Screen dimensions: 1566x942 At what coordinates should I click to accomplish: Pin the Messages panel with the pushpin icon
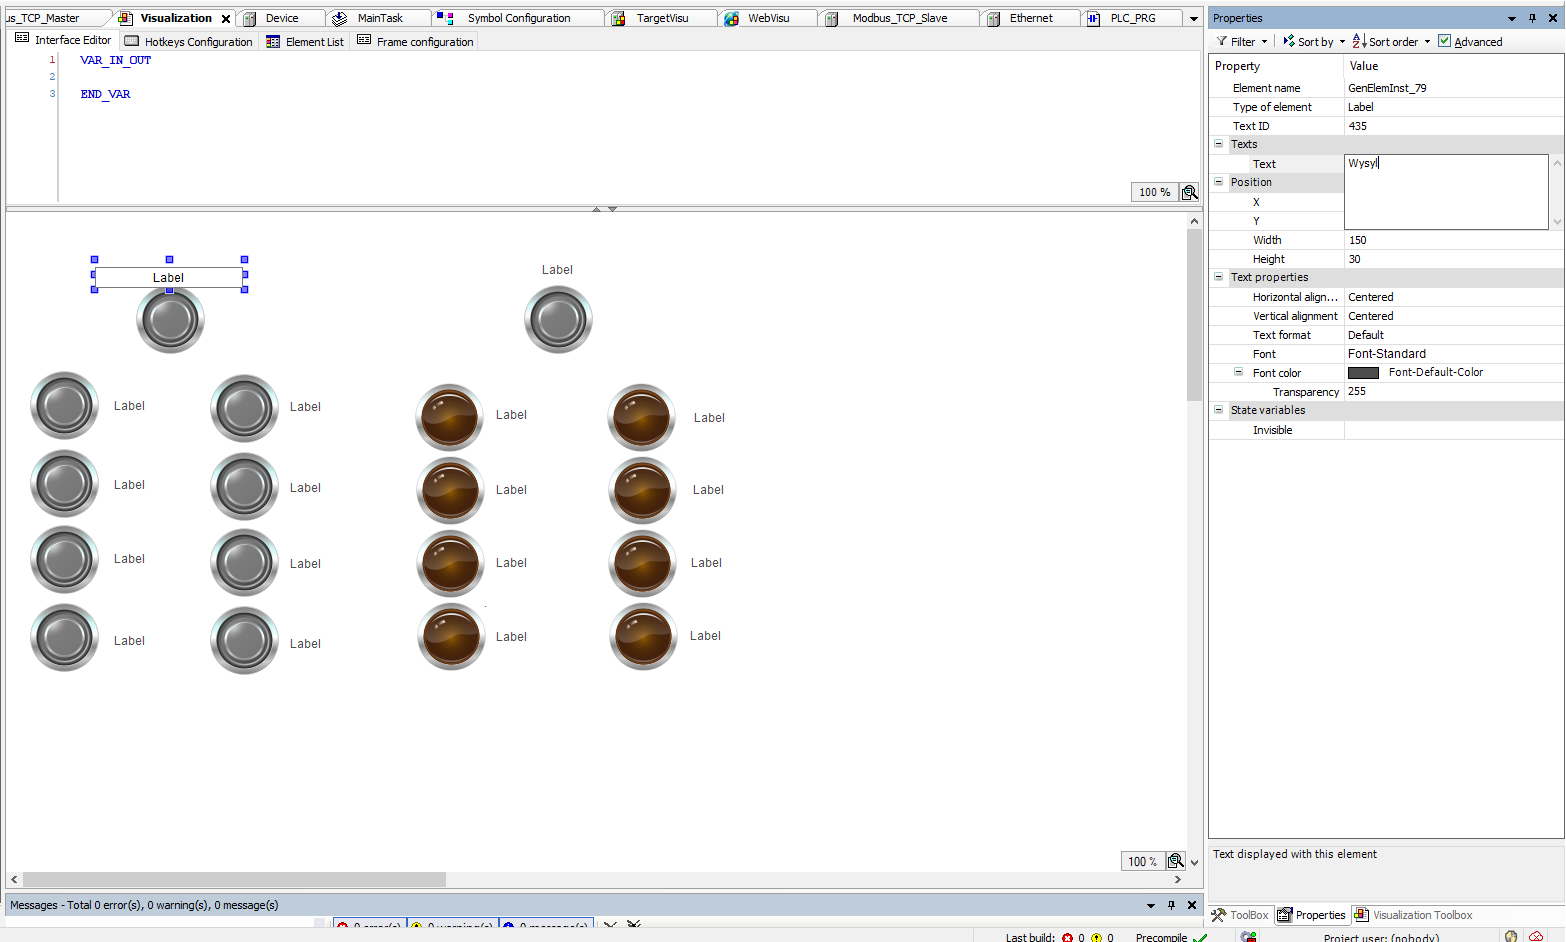1171,905
